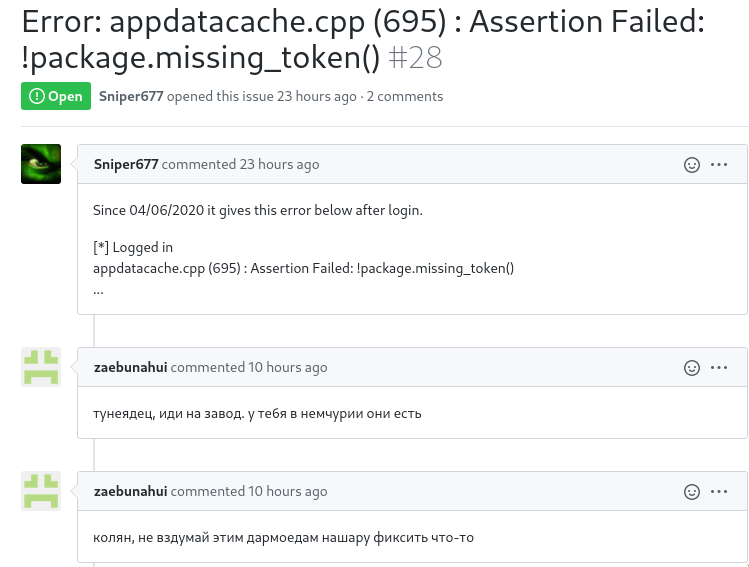The width and height of the screenshot is (749, 567).
Task: Open ellipsis menu on last zaebunahui comment
Action: 719,492
